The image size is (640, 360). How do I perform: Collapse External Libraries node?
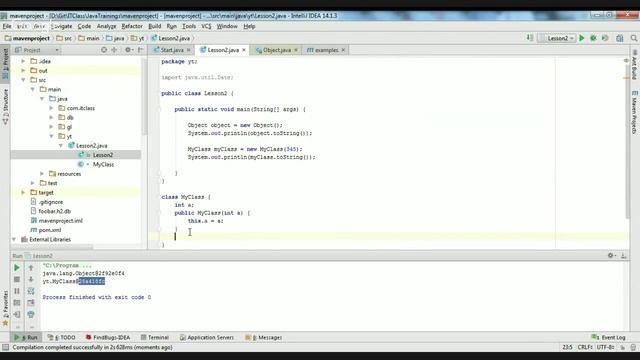tap(14, 240)
